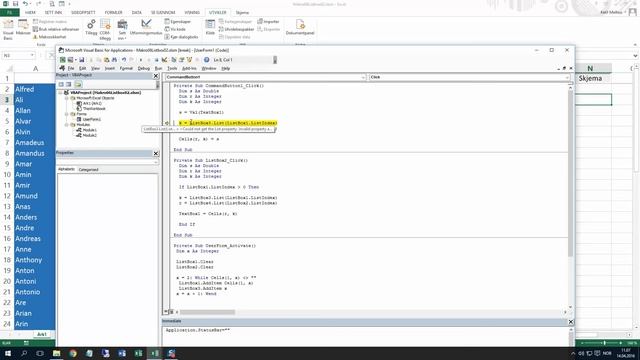Toggle Full Module View button below code
The image size is (640, 360).
click(x=171, y=312)
